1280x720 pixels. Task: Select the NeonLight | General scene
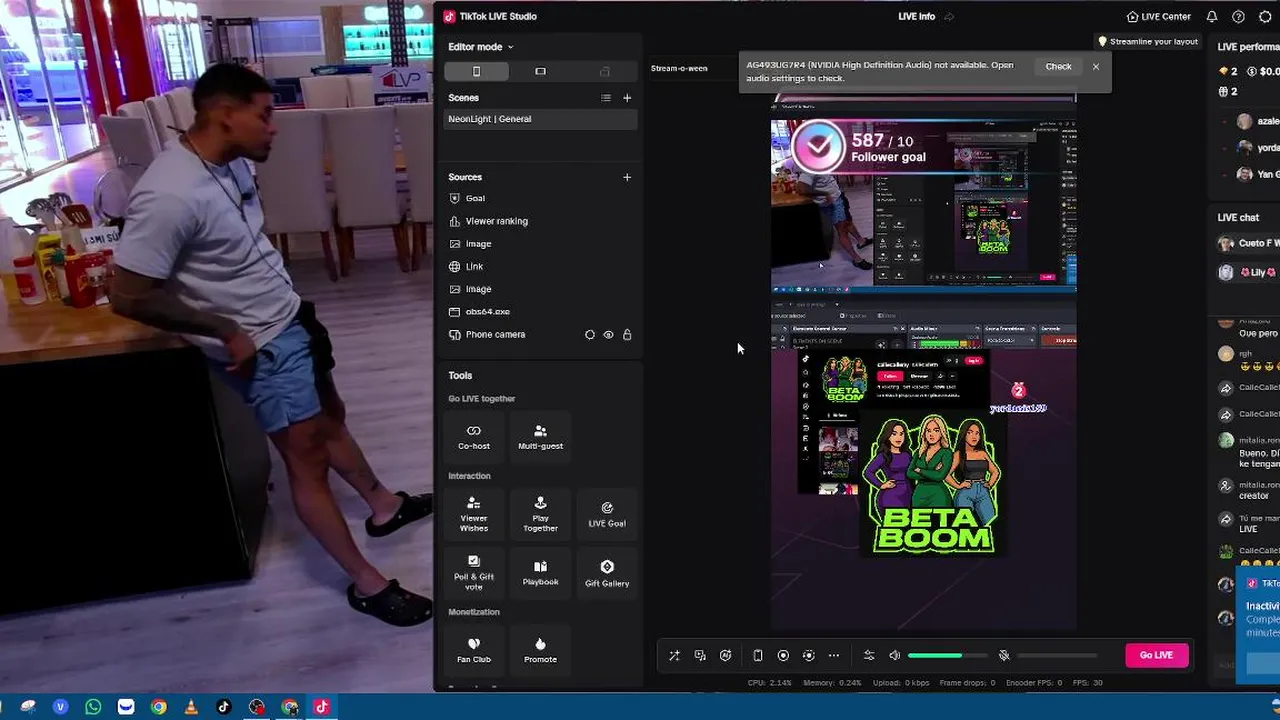pyautogui.click(x=540, y=119)
